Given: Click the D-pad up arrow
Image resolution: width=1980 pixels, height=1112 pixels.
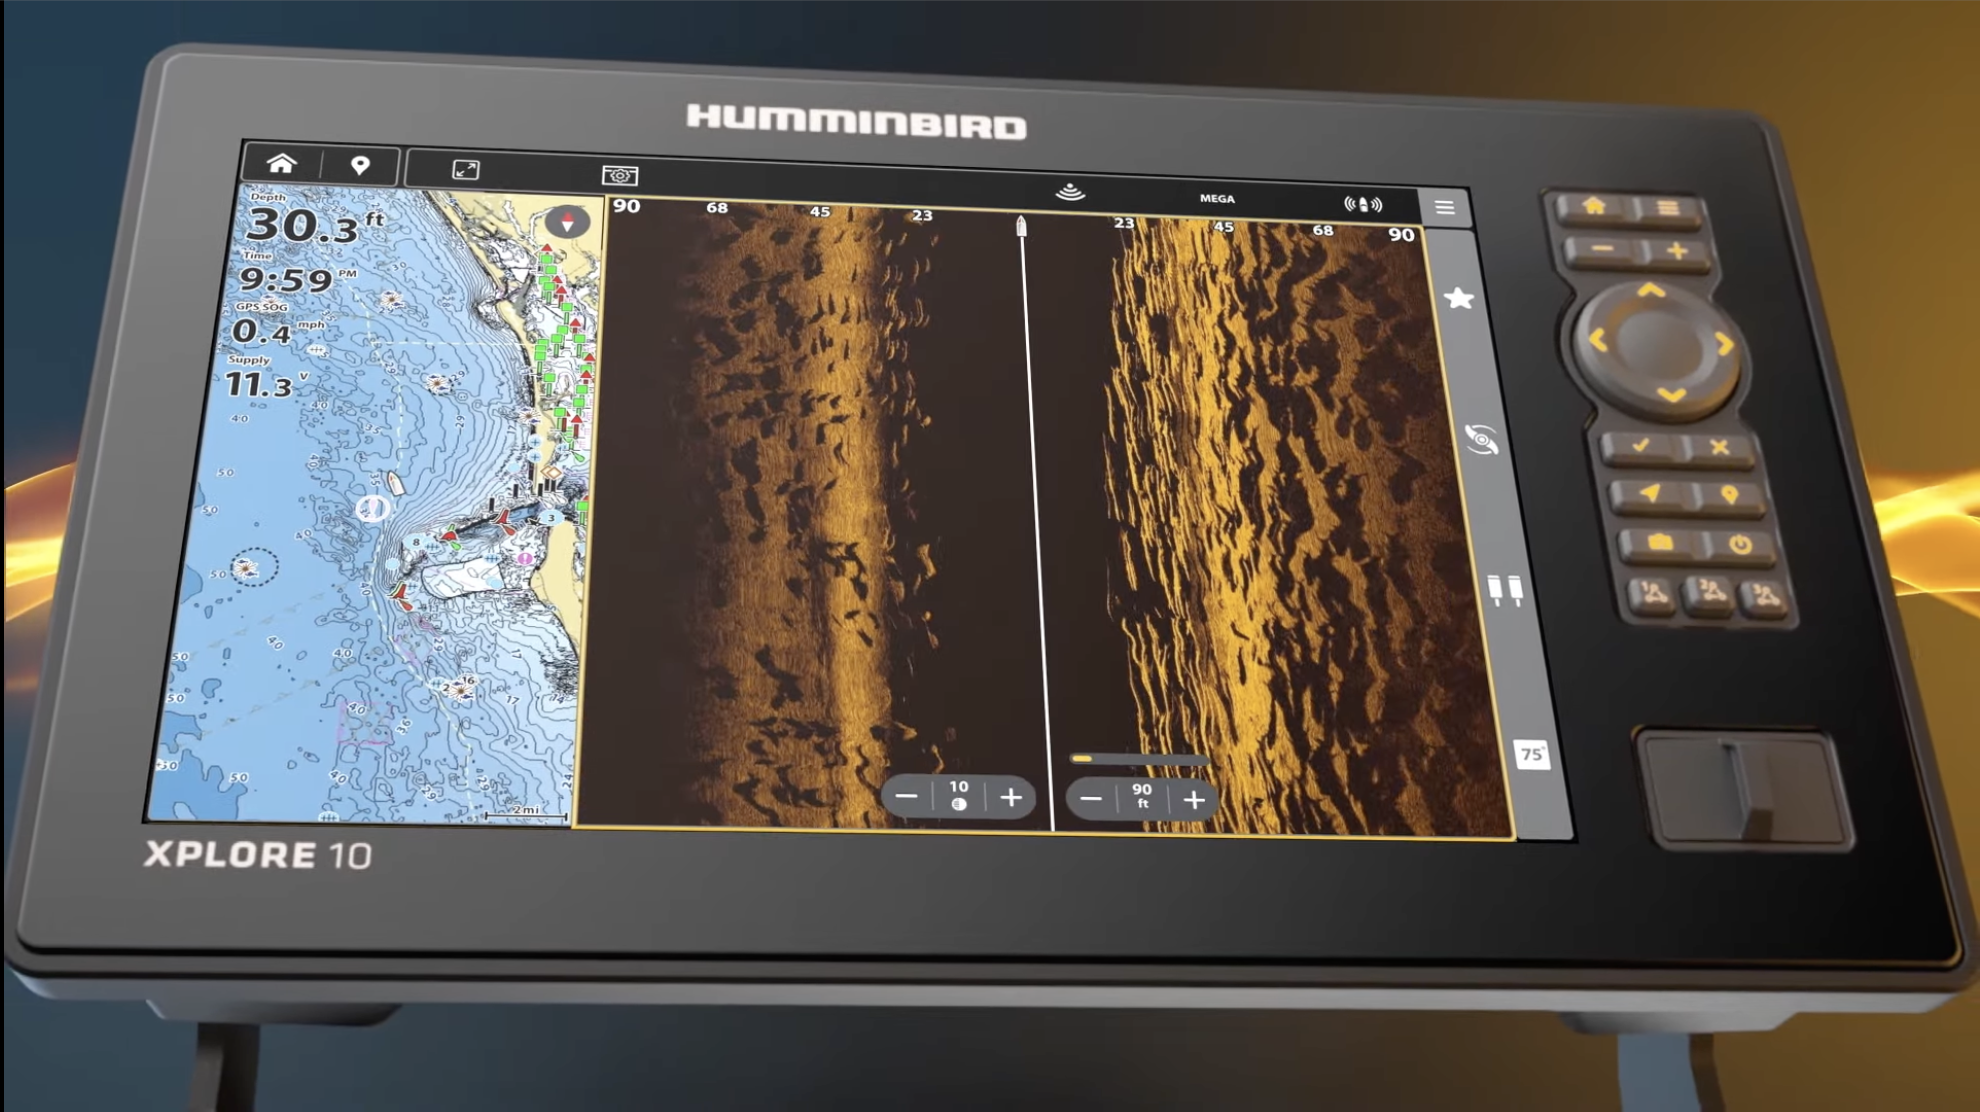Looking at the screenshot, I should (1651, 292).
